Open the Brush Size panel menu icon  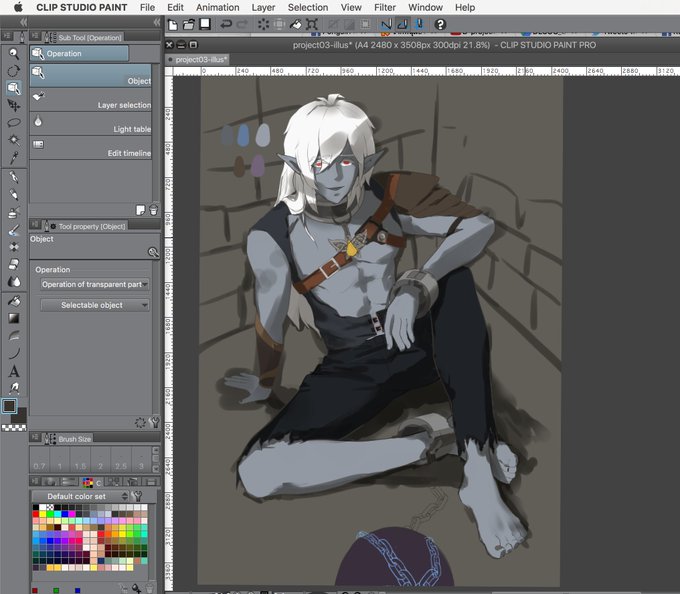click(36, 438)
